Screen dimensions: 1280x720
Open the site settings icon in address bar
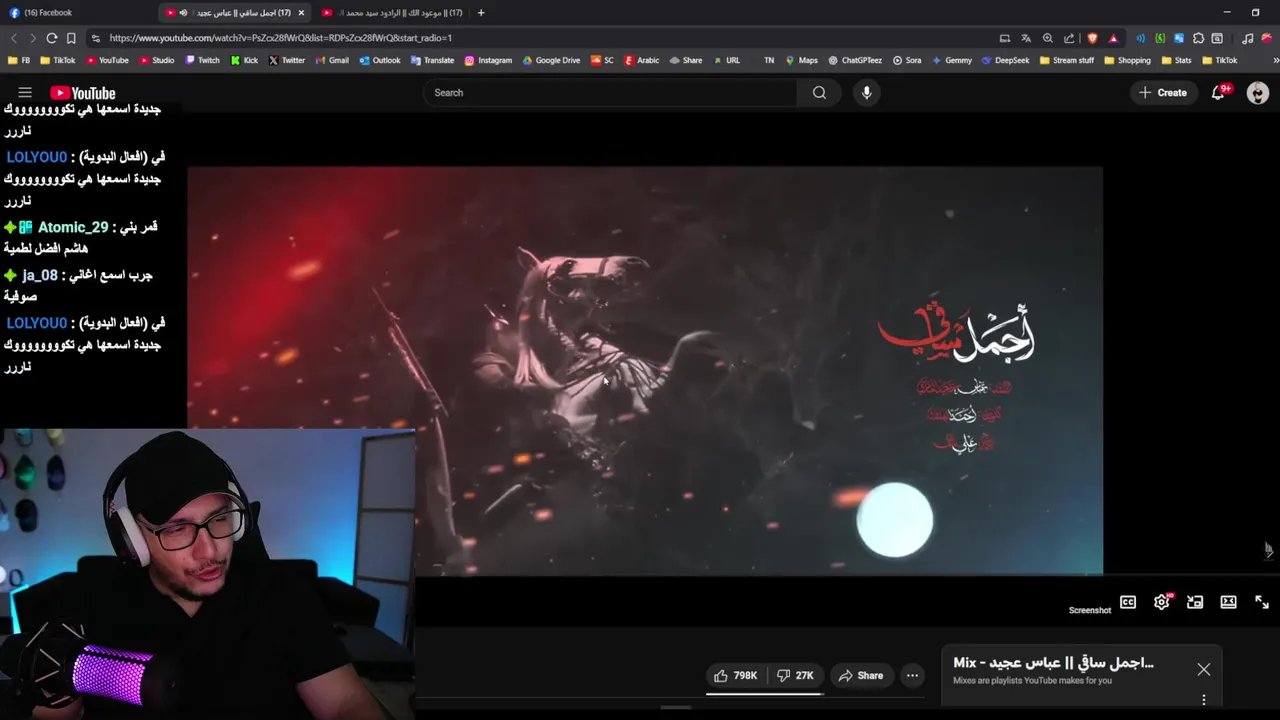pos(95,38)
